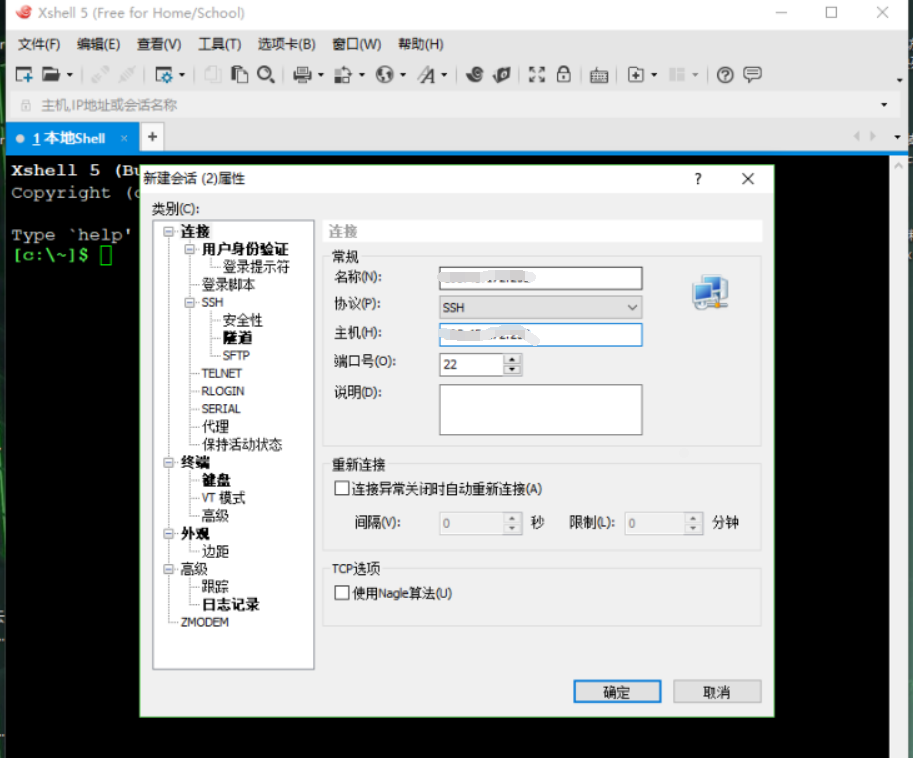Viewport: 913px width, 758px height.
Task: Close the 本地Shell tab with x
Action: point(124,138)
